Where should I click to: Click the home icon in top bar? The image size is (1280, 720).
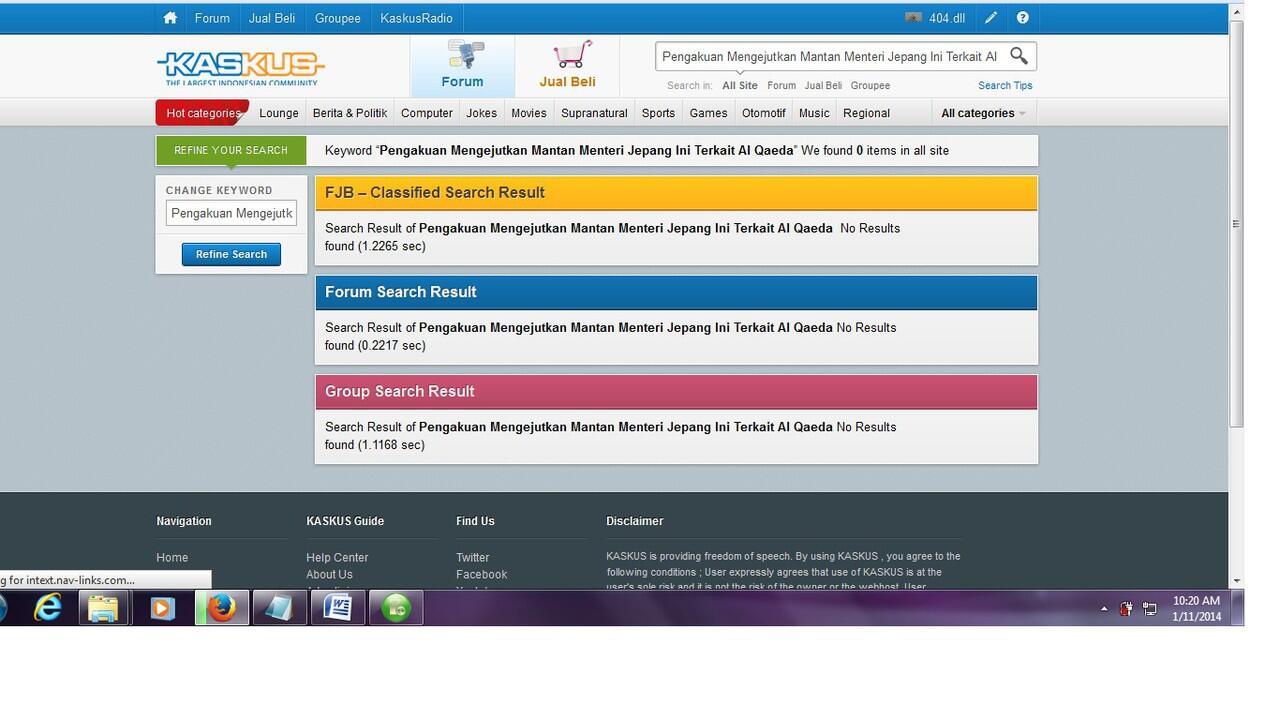point(170,18)
